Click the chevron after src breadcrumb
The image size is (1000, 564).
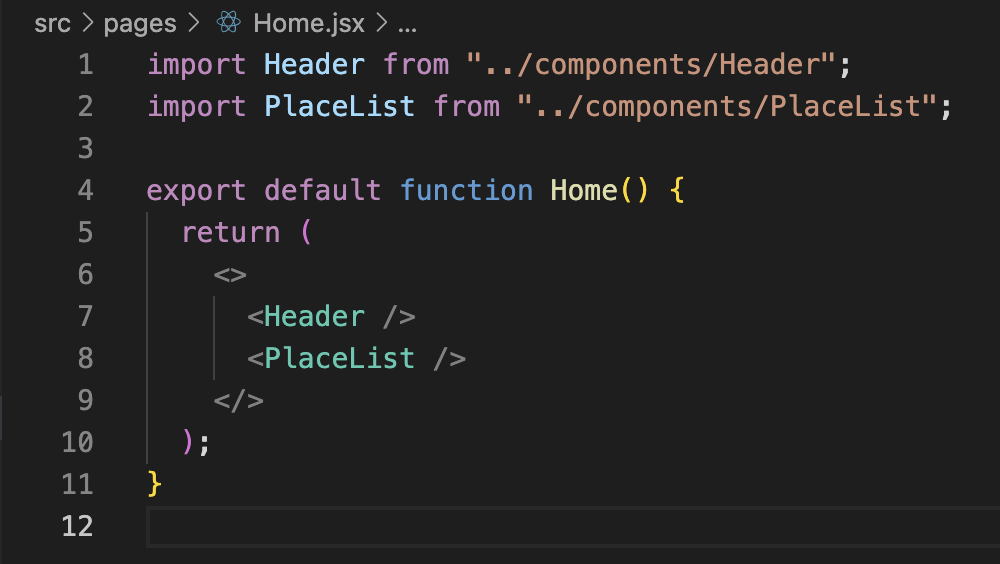point(87,23)
